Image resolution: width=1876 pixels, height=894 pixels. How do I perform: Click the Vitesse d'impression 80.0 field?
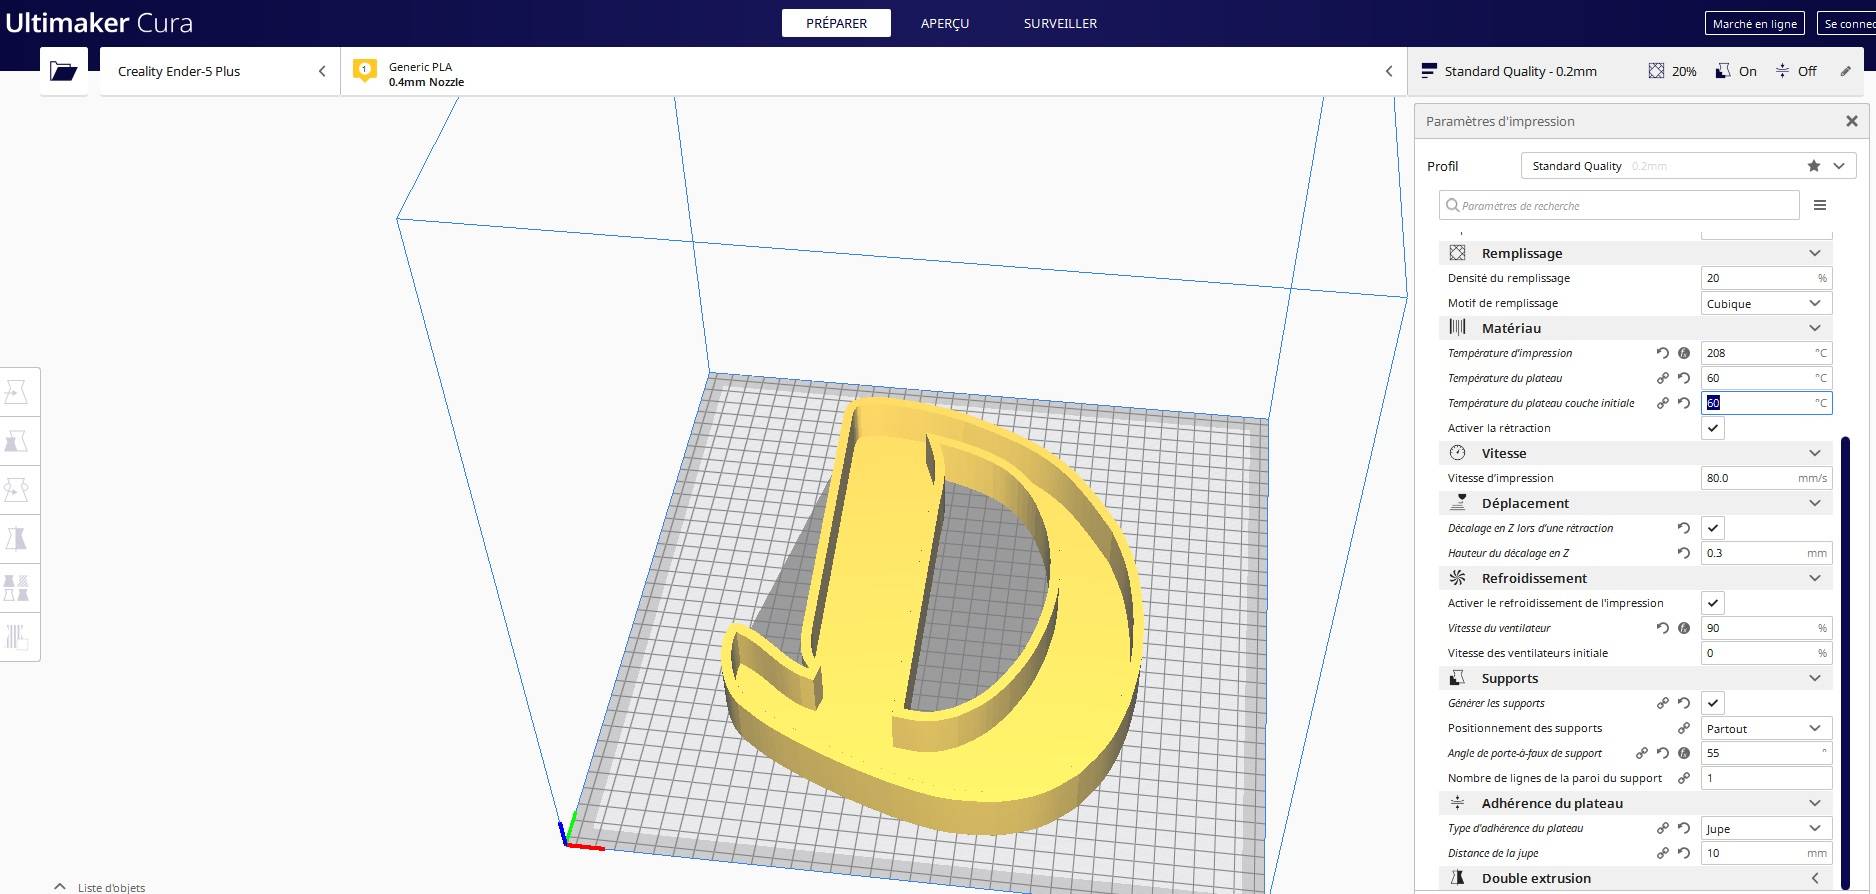[x=1766, y=478]
